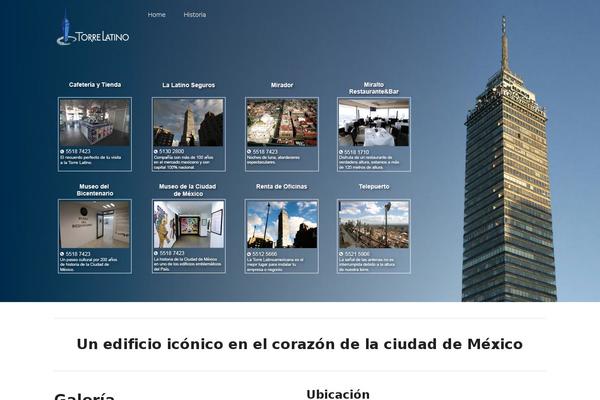
Task: Click the phone icon next to 5518 1710
Action: point(341,152)
